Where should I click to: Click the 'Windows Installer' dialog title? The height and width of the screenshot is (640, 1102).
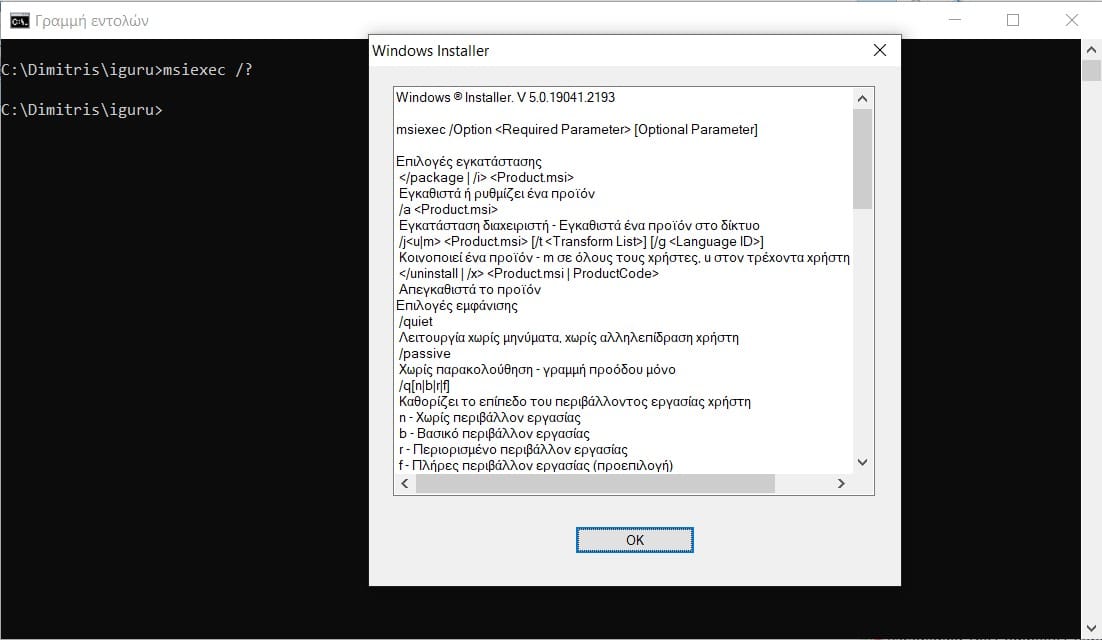coord(430,51)
